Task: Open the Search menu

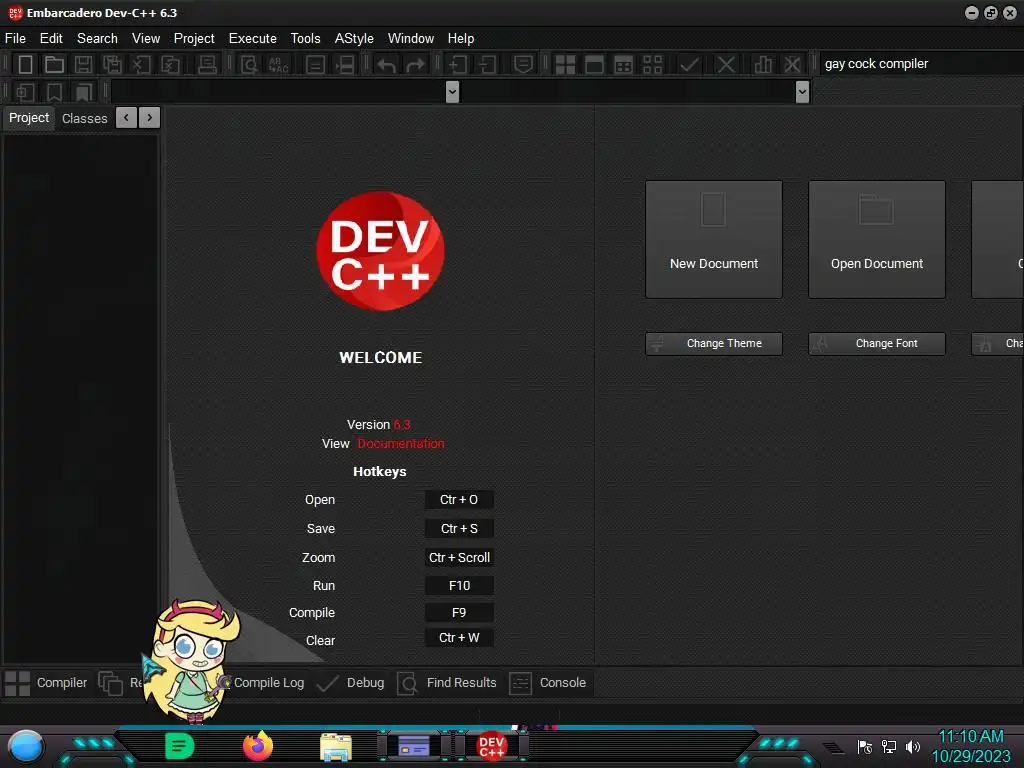Action: click(x=97, y=39)
